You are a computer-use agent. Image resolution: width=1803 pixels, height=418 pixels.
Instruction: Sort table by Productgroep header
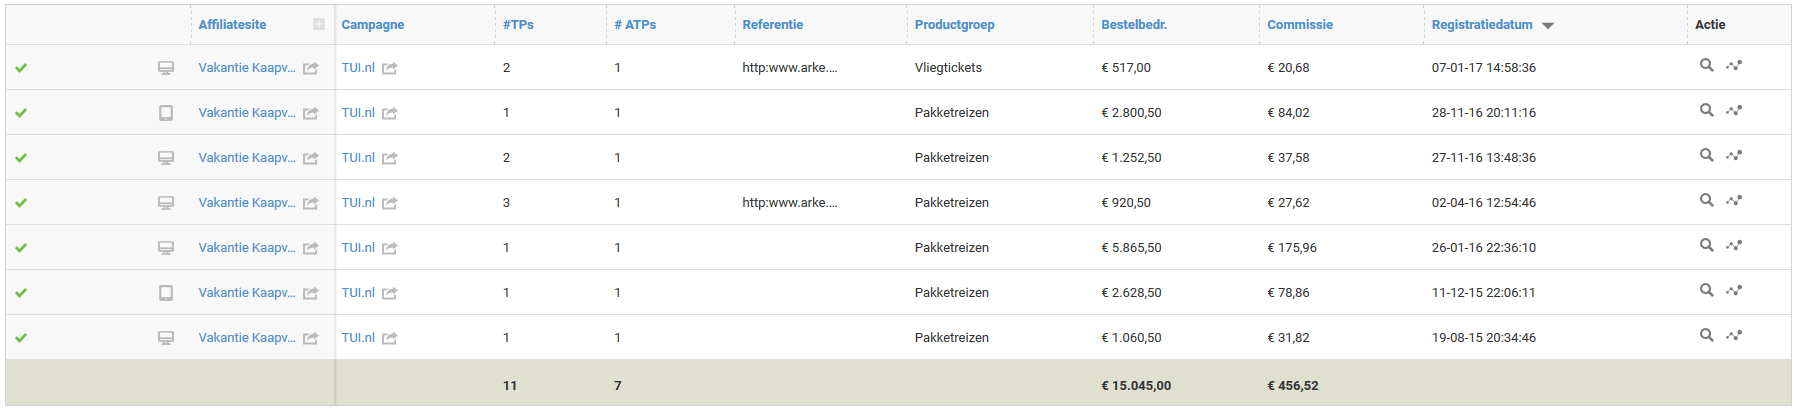click(x=954, y=24)
